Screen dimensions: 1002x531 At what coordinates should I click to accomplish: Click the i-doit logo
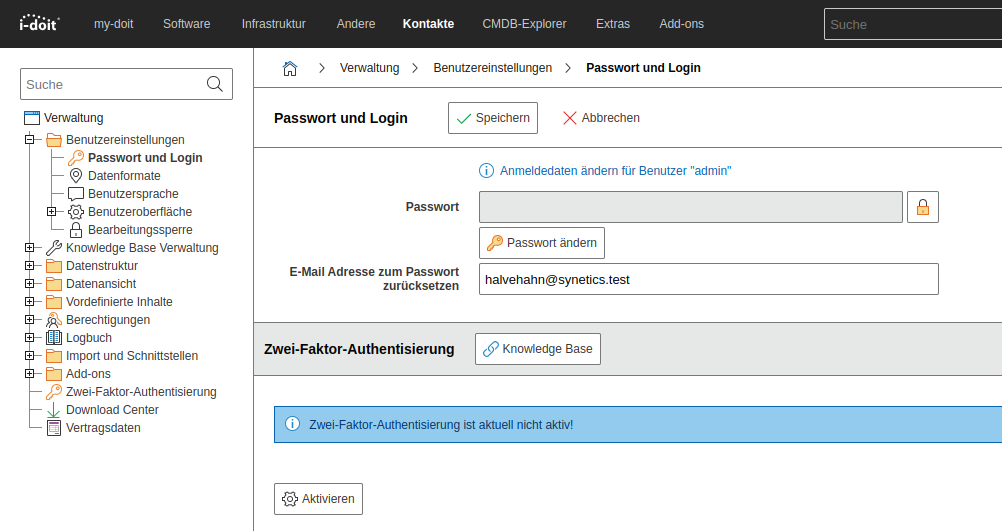click(40, 23)
